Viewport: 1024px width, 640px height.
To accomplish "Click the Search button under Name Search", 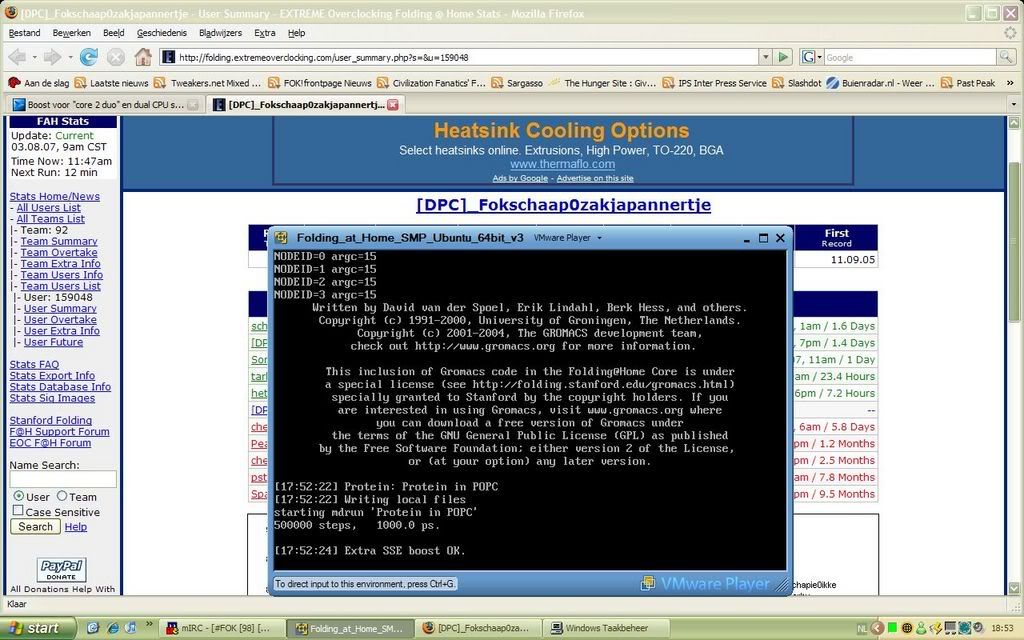I will pyautogui.click(x=35, y=526).
